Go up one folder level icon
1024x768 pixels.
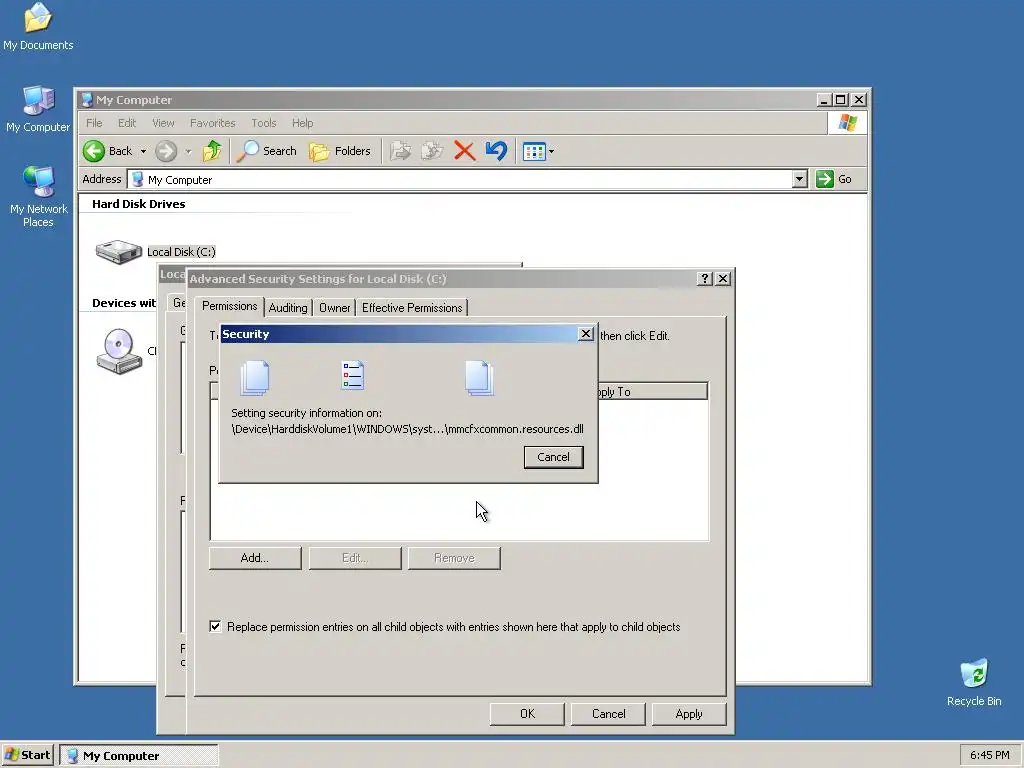tap(212, 151)
